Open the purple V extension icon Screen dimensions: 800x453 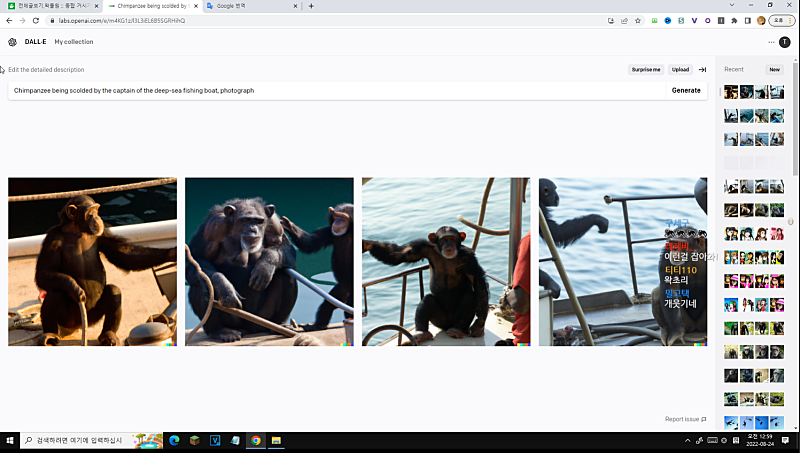pyautogui.click(x=694, y=20)
